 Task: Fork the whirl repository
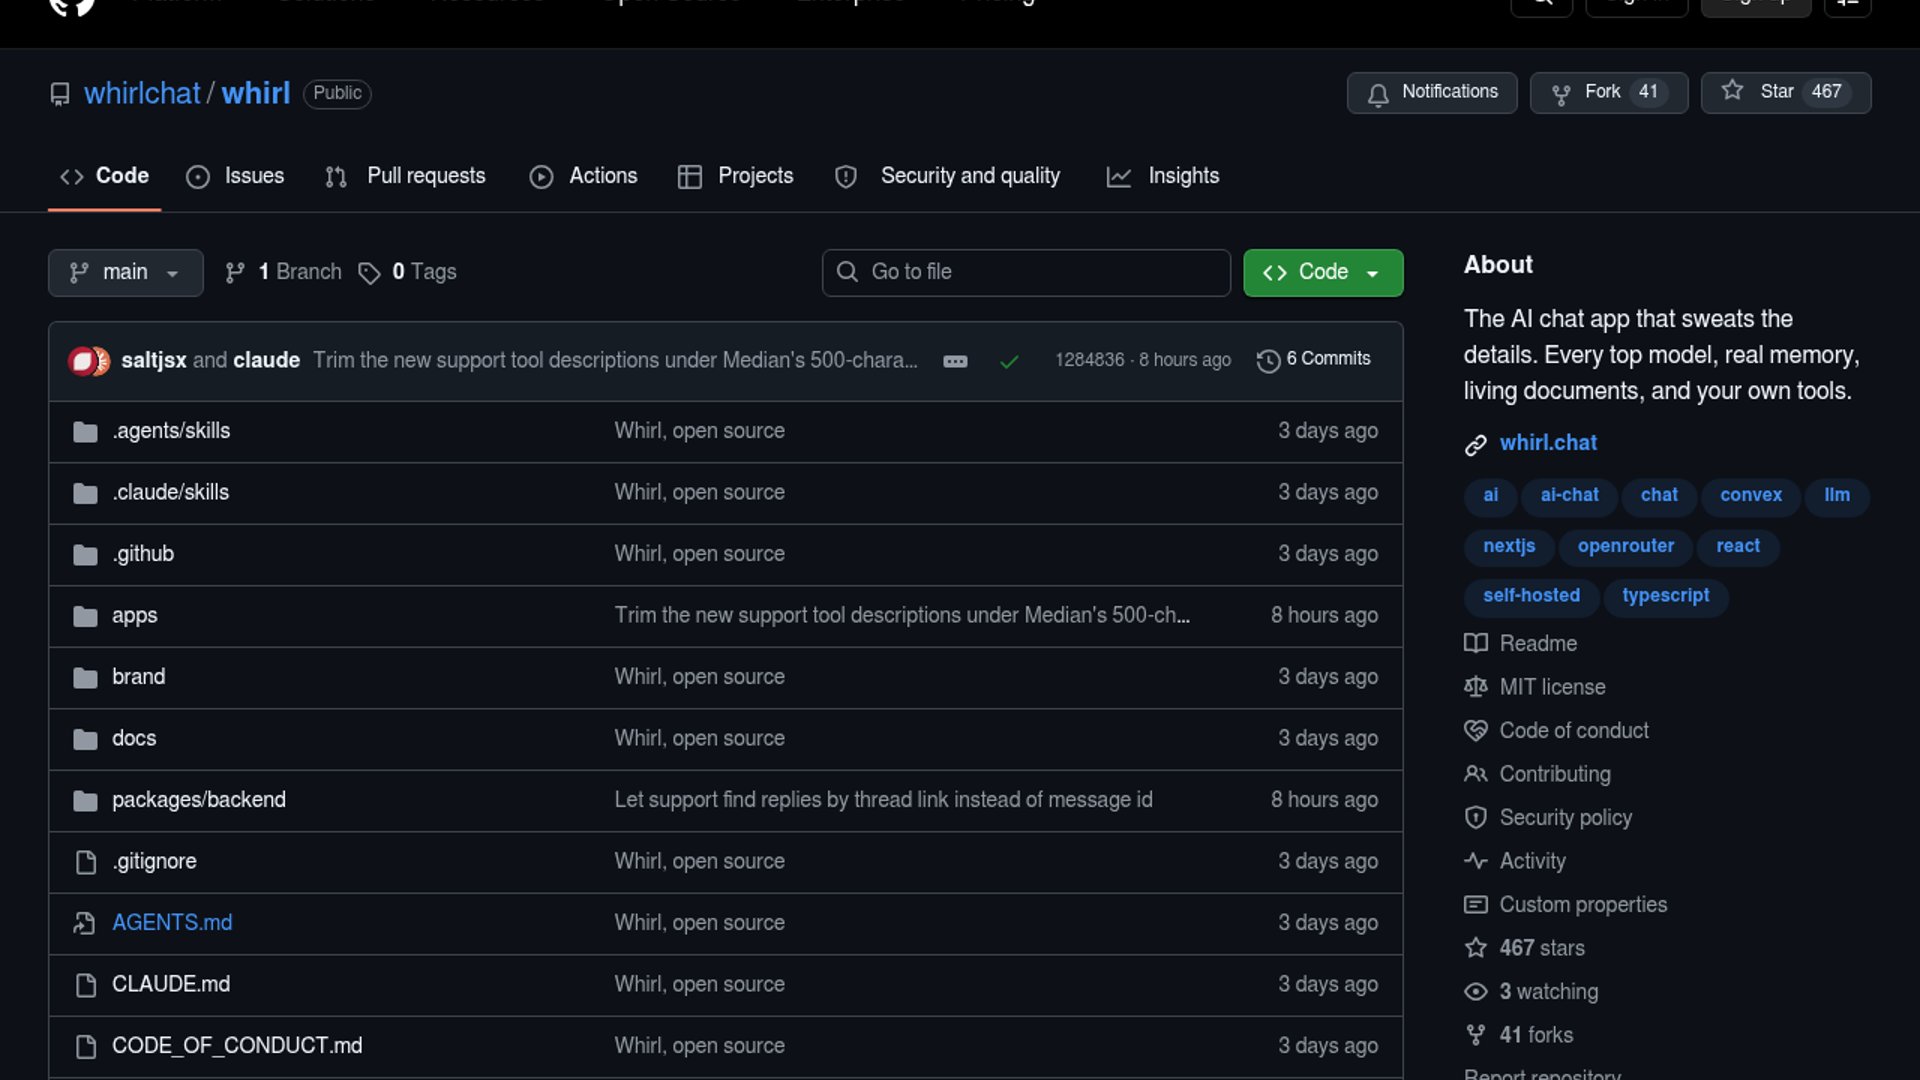pyautogui.click(x=1608, y=92)
